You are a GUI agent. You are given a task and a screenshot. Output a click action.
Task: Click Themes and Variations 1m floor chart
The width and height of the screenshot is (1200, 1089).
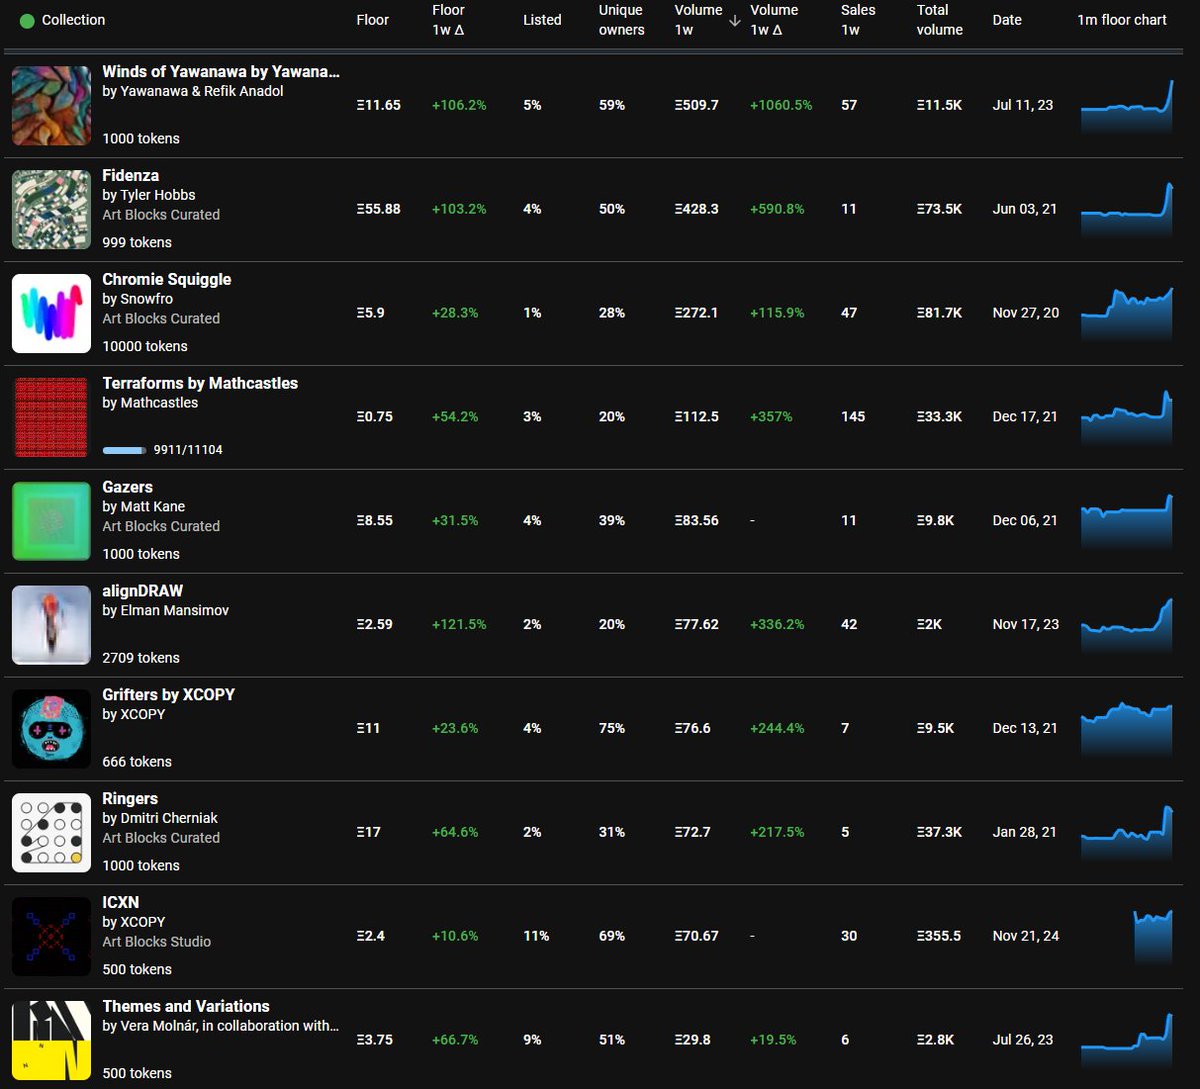pos(1127,1041)
